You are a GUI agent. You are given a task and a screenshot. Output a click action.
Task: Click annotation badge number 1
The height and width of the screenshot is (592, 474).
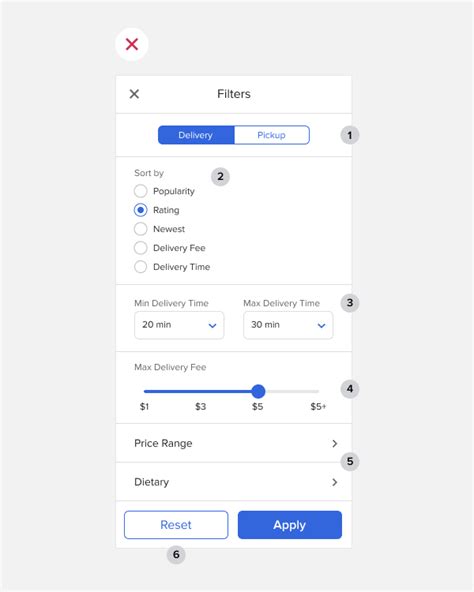(x=350, y=135)
